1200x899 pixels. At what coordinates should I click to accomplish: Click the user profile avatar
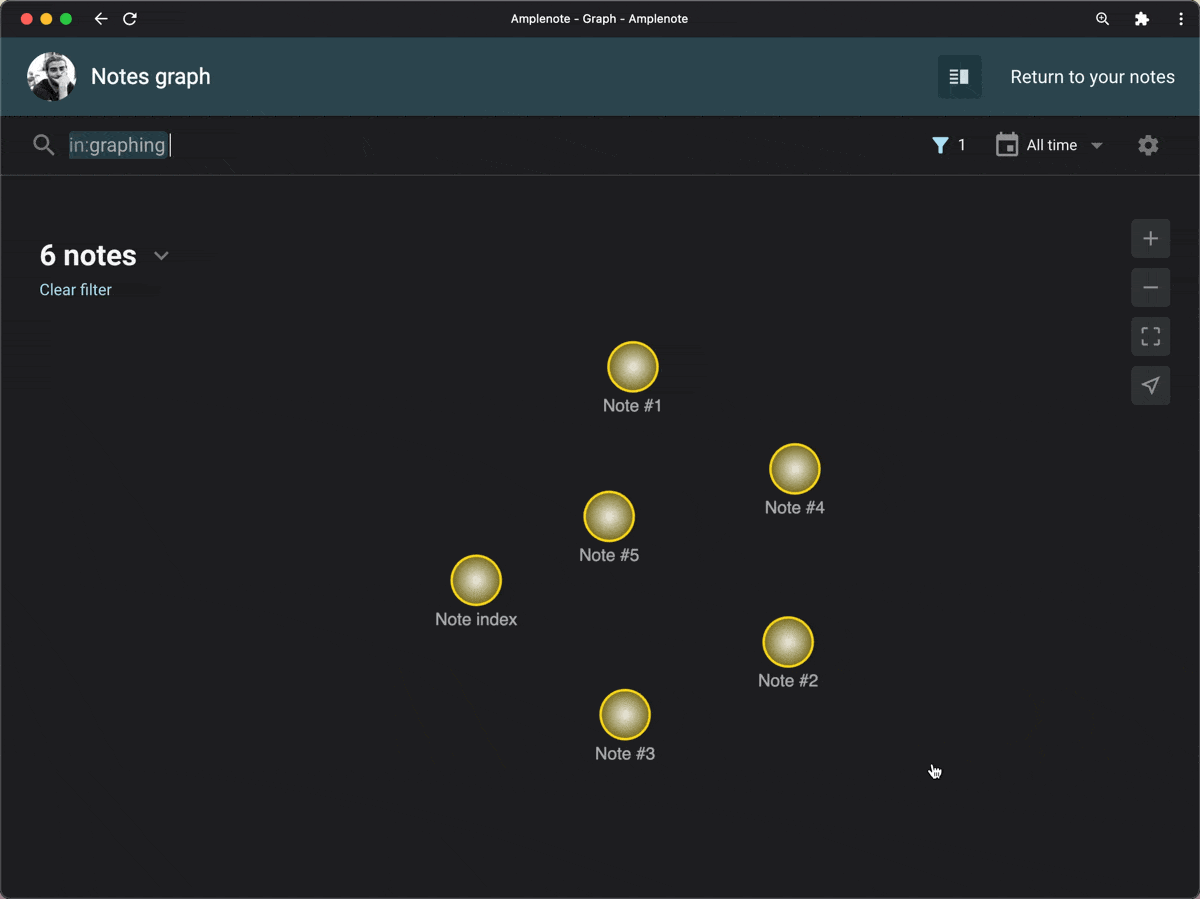(x=52, y=77)
